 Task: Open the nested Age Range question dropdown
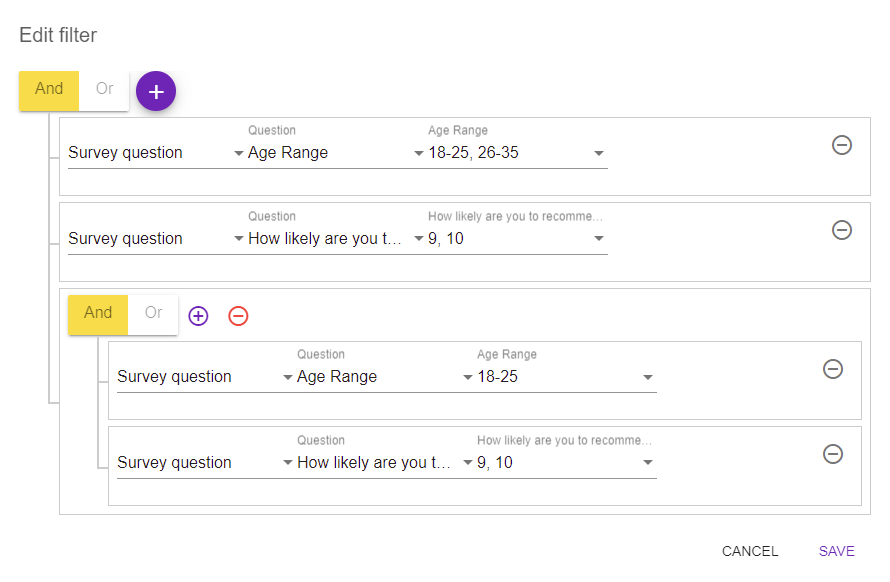385,377
